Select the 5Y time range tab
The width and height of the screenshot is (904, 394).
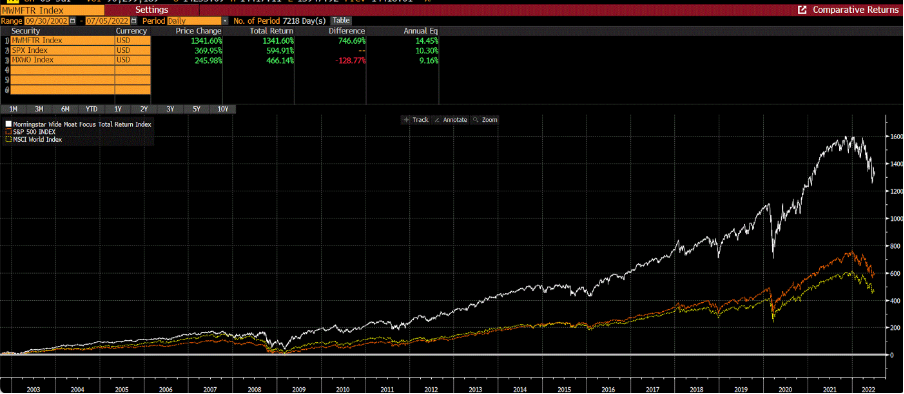[x=197, y=109]
